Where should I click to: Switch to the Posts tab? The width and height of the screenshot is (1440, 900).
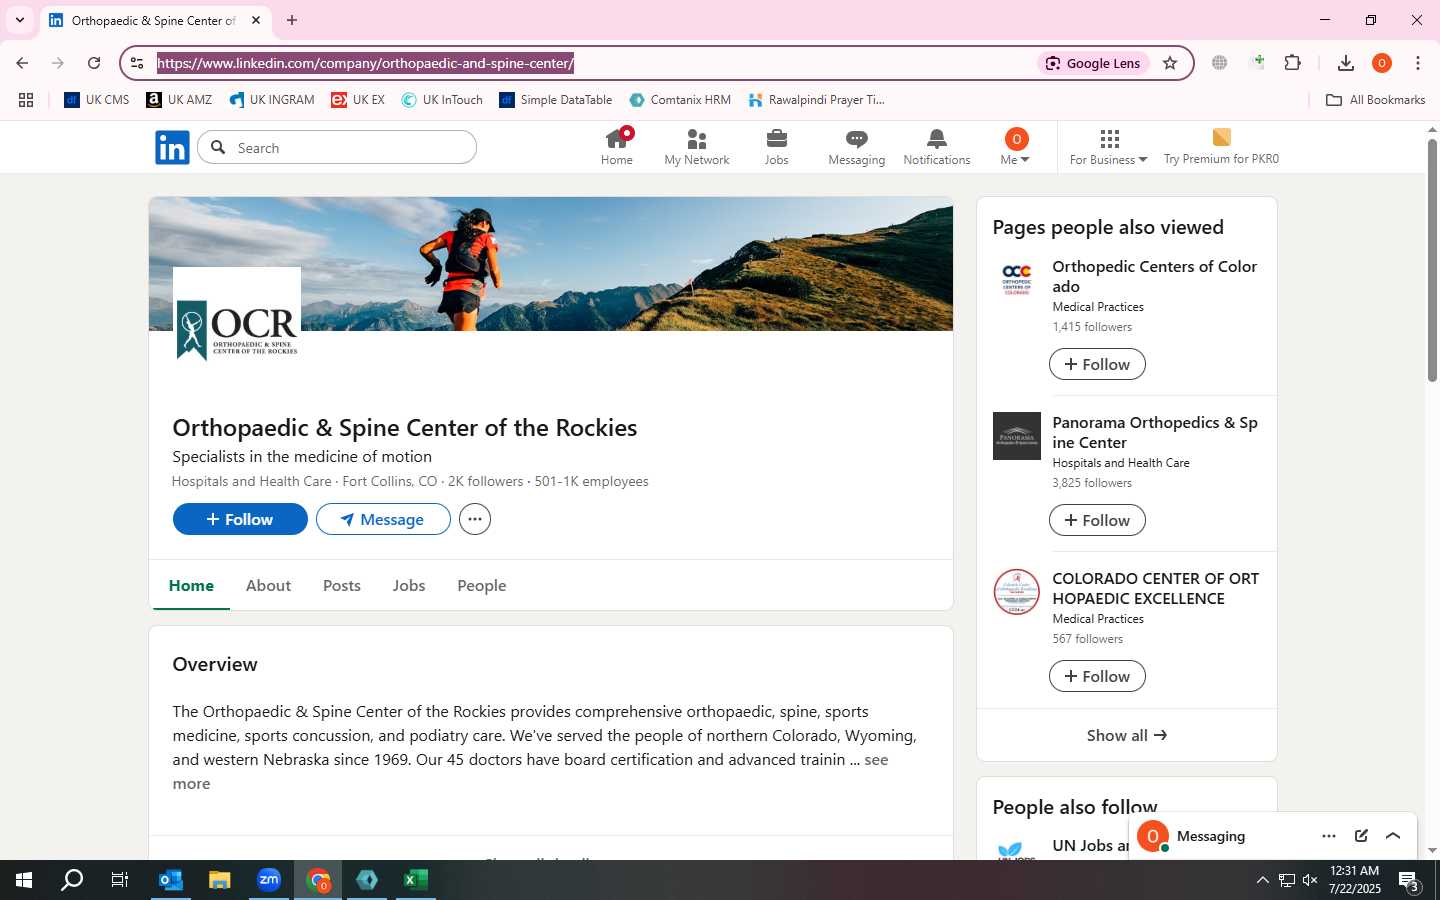click(342, 586)
